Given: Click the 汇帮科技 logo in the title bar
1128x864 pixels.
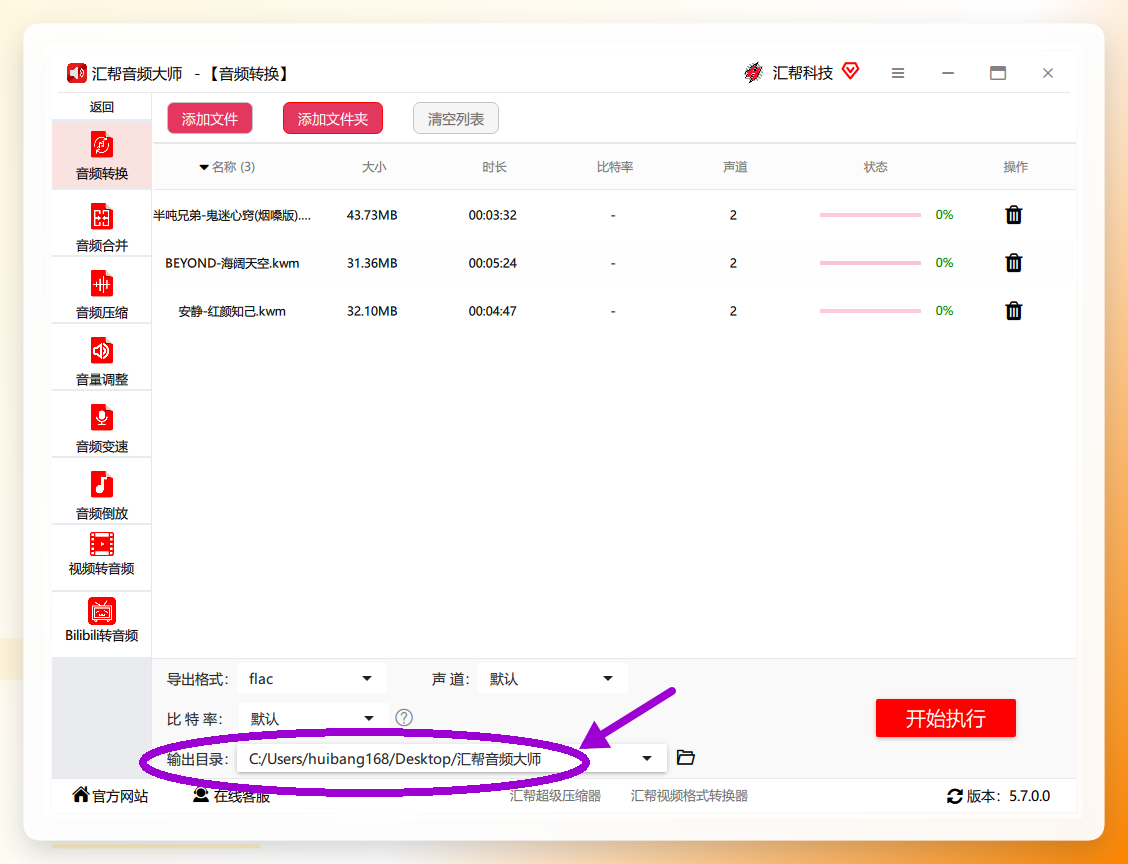Looking at the screenshot, I should [x=753, y=73].
